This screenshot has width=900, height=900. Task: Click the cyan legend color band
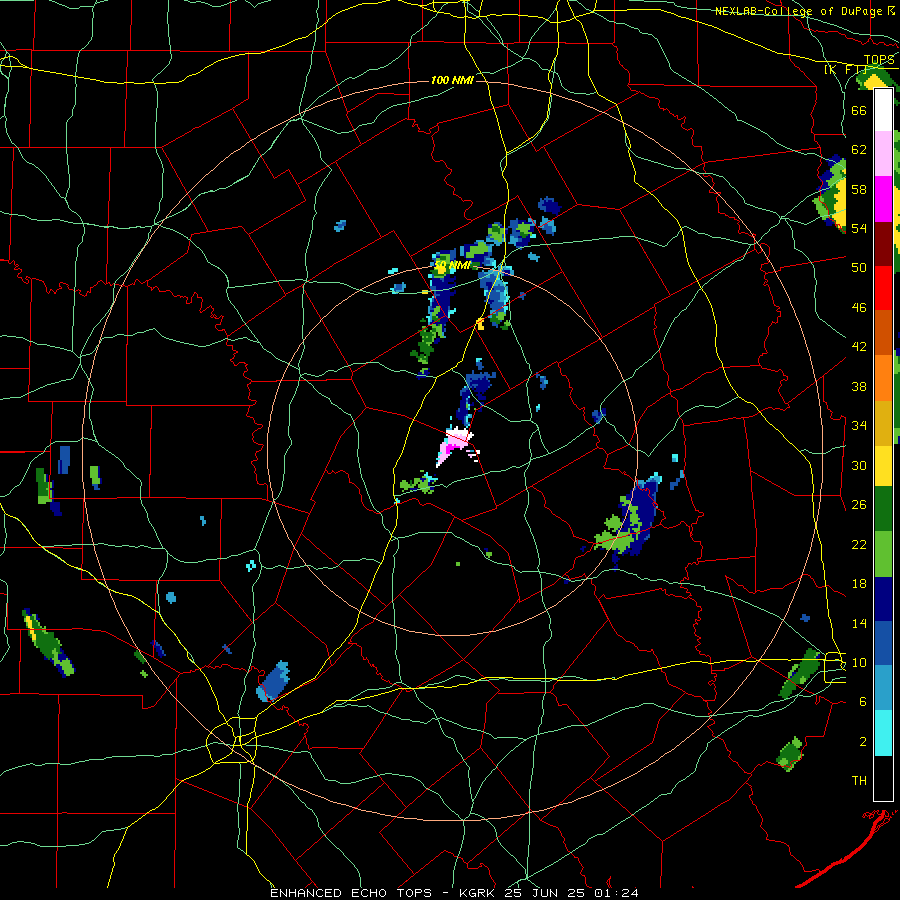(x=883, y=733)
